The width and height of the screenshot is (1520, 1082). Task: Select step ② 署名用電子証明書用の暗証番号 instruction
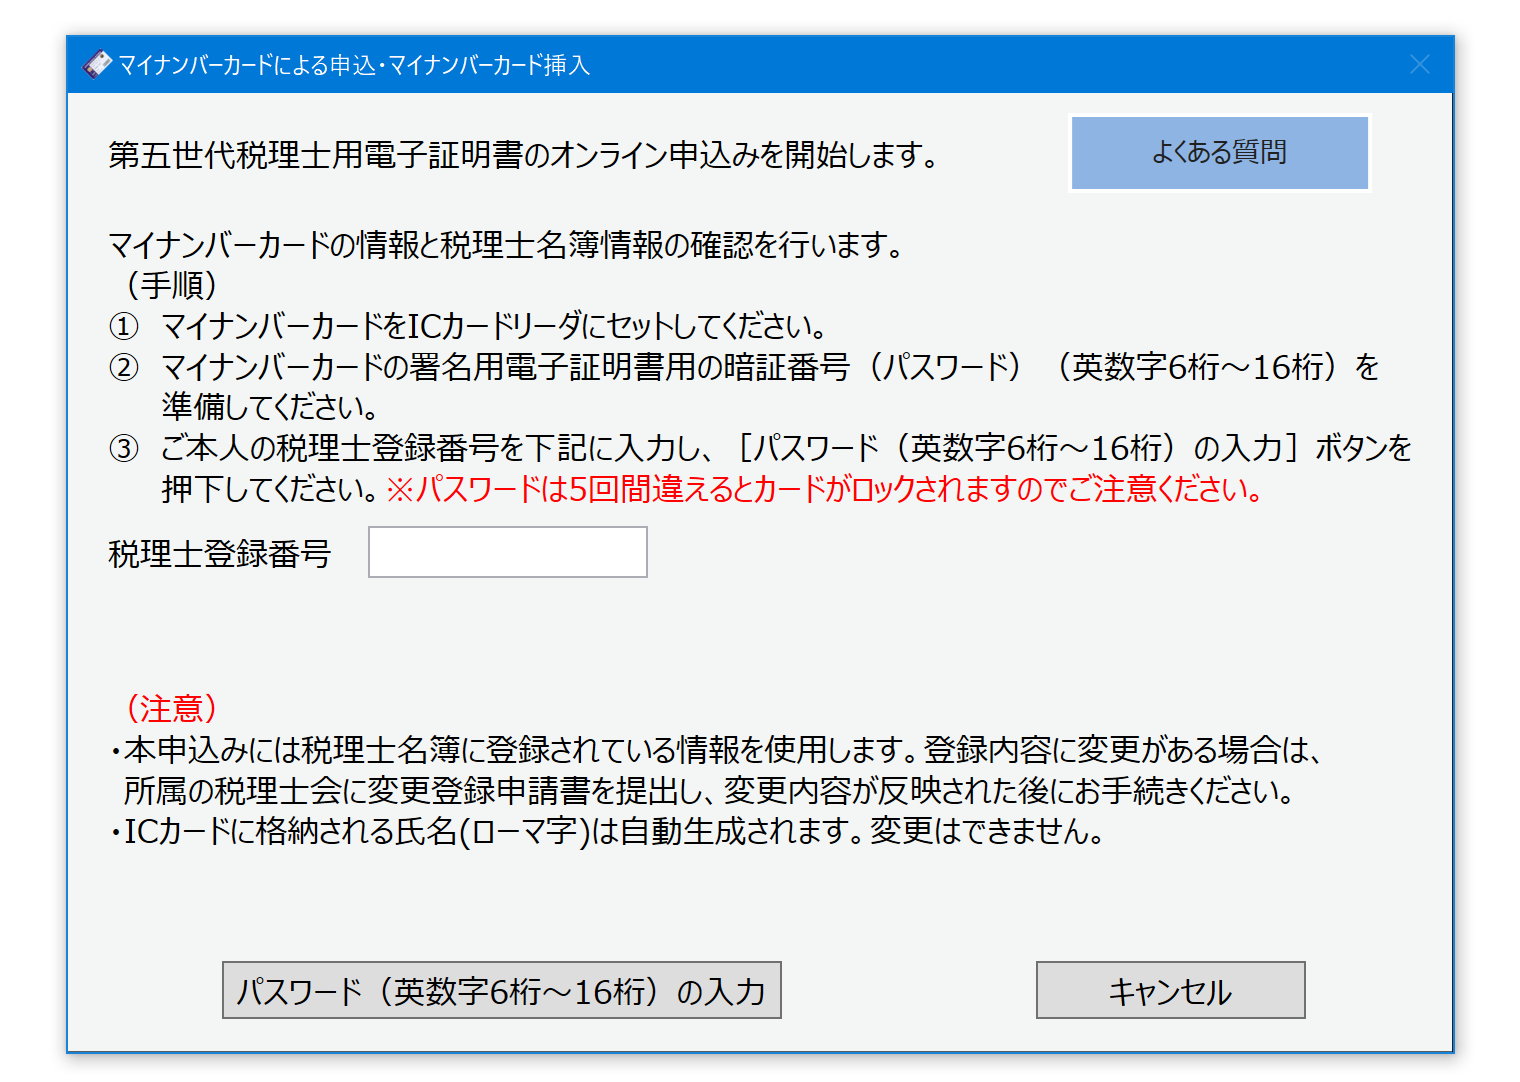tap(770, 368)
